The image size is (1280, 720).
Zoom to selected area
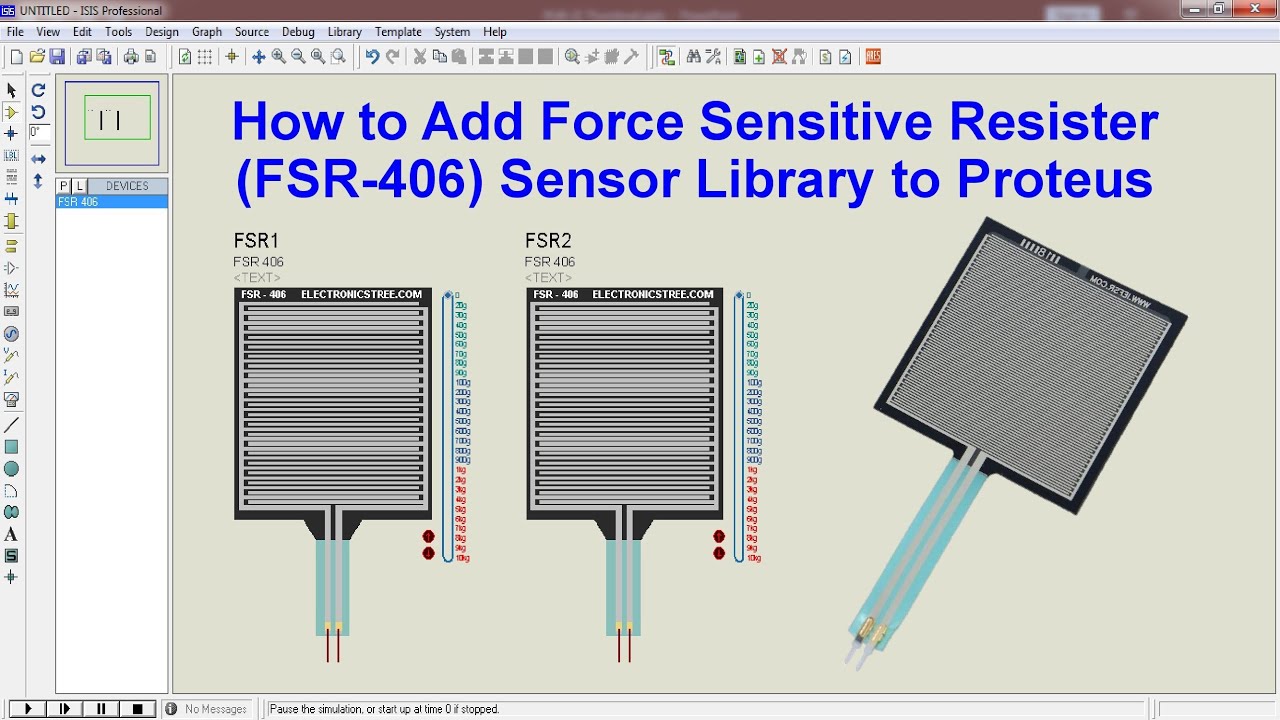[338, 57]
